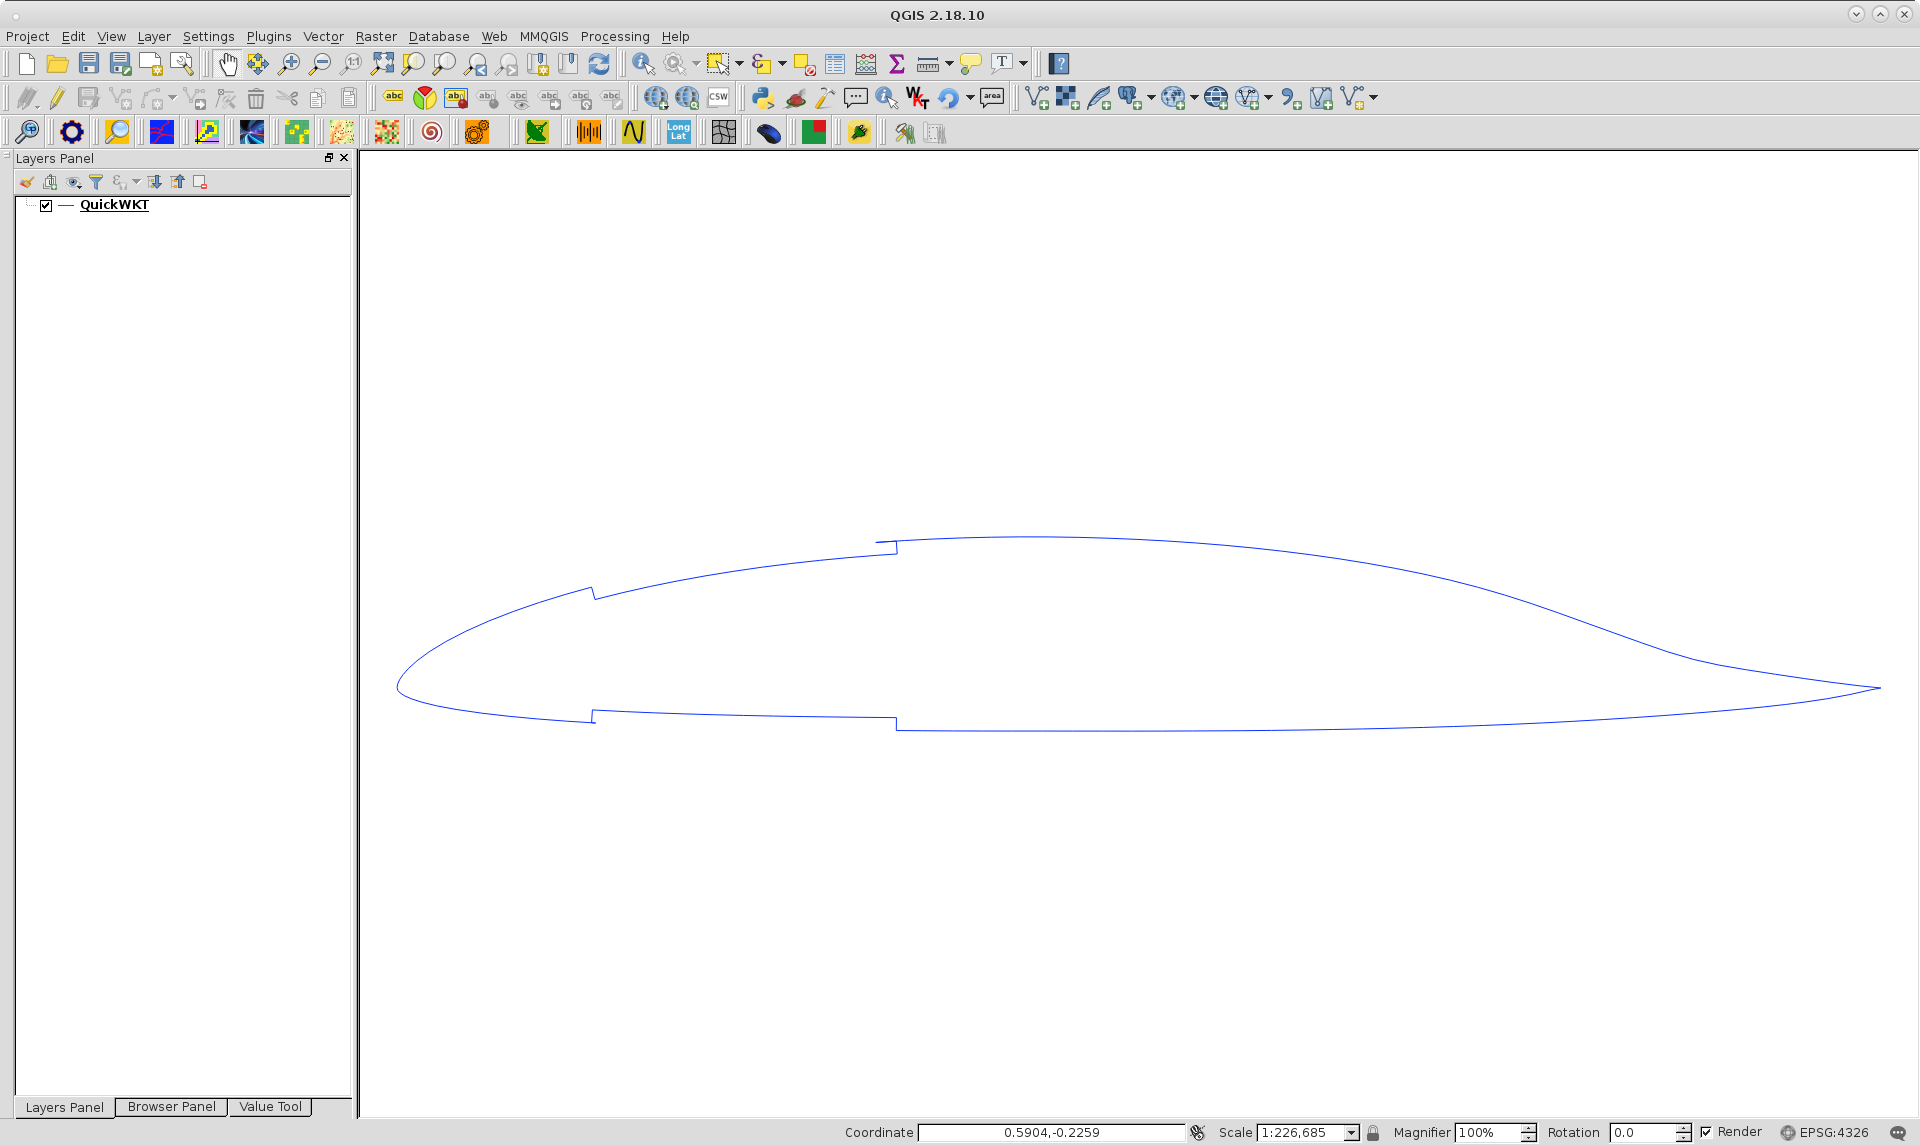Open the Layer Labeling Options abc icon
Image resolution: width=1920 pixels, height=1146 pixels.
pos(394,98)
